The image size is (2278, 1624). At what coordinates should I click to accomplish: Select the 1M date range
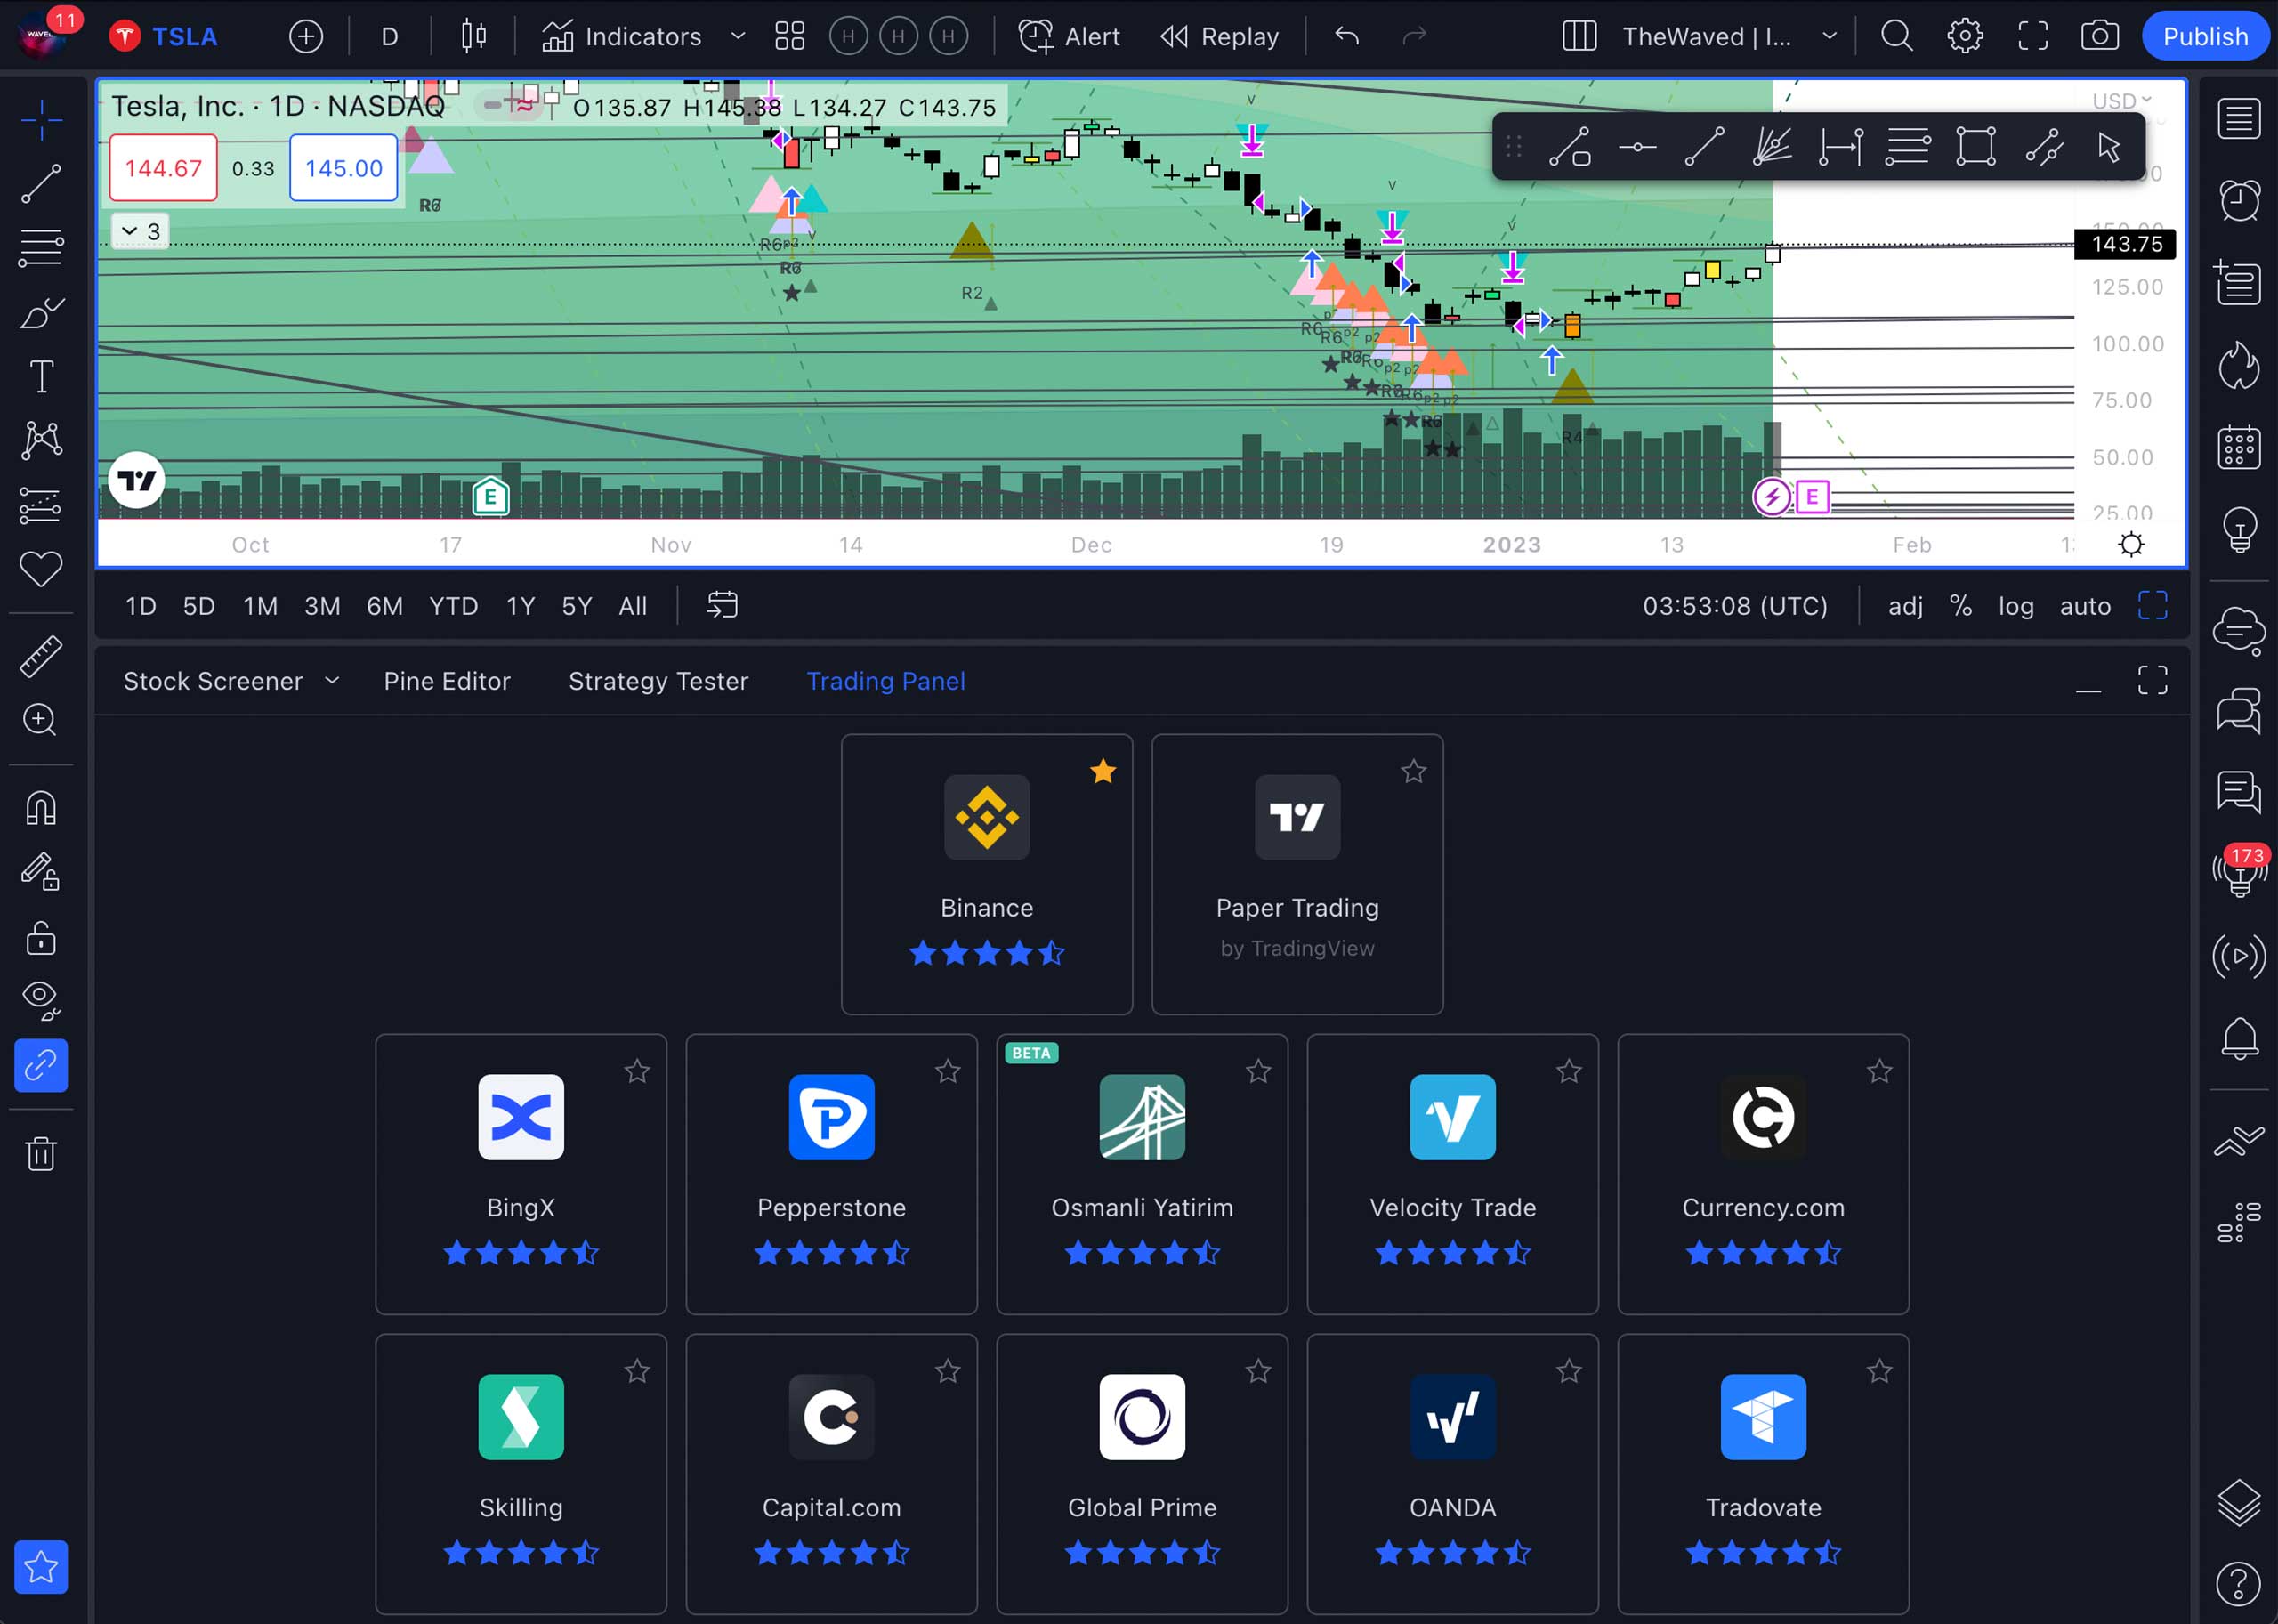pos(260,606)
